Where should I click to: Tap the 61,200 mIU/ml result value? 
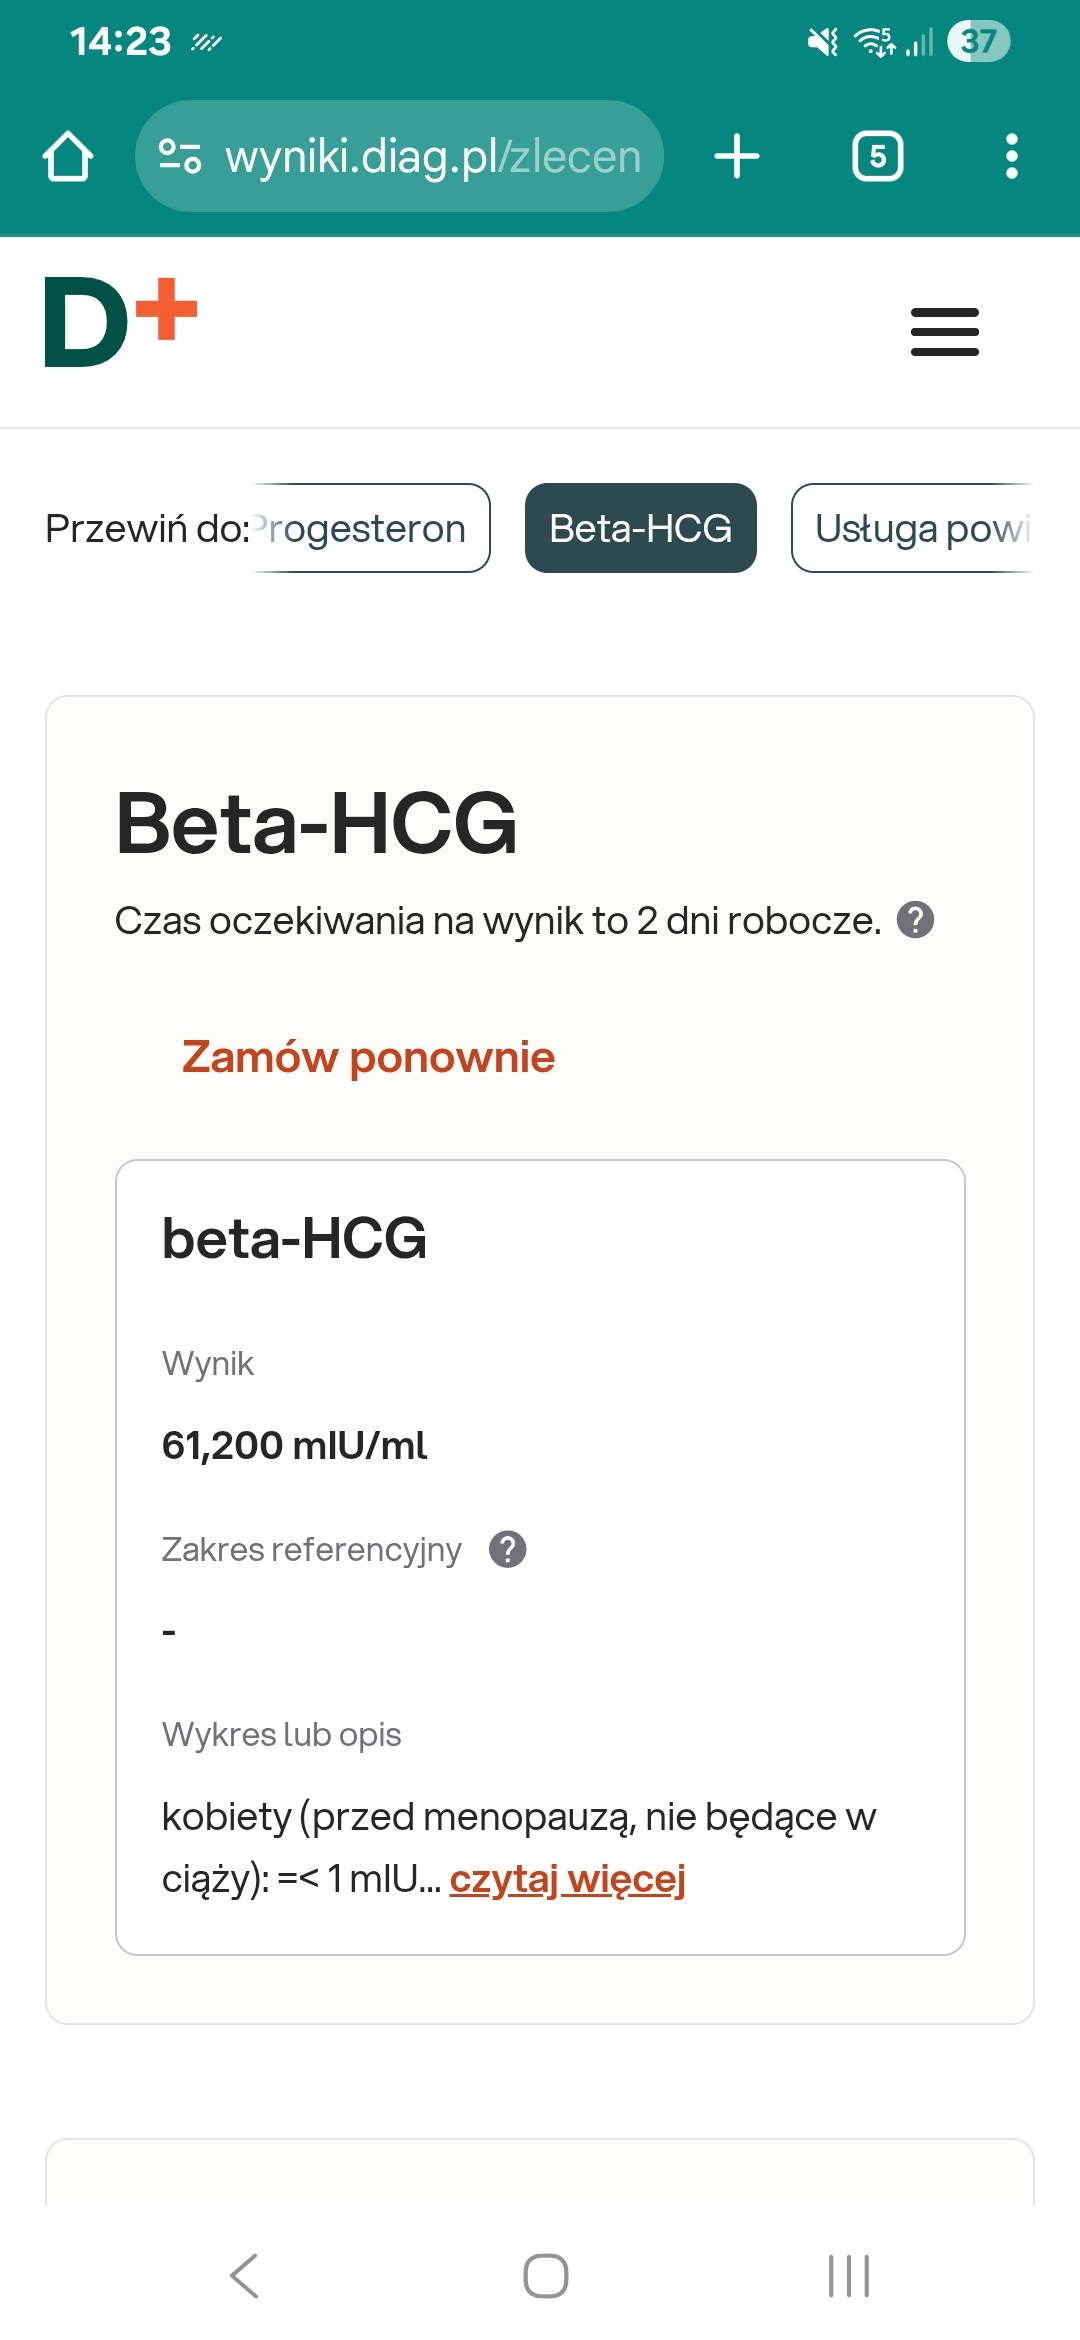point(294,1445)
